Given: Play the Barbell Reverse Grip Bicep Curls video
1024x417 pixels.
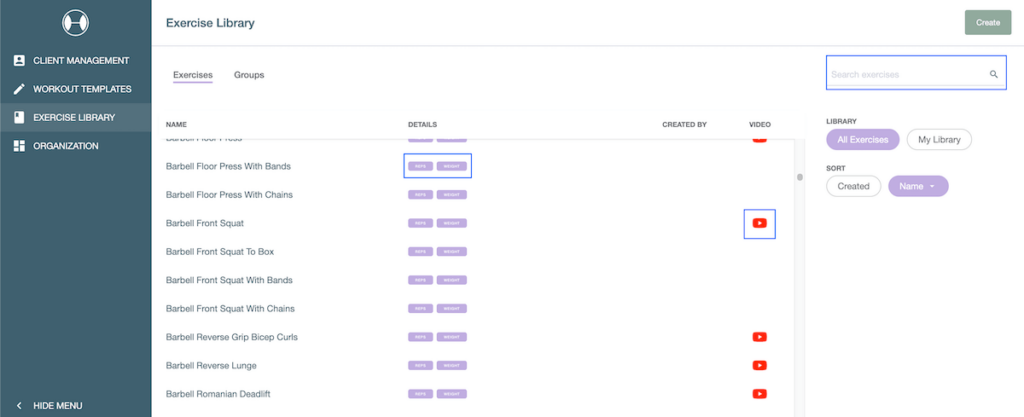Looking at the screenshot, I should [x=759, y=337].
